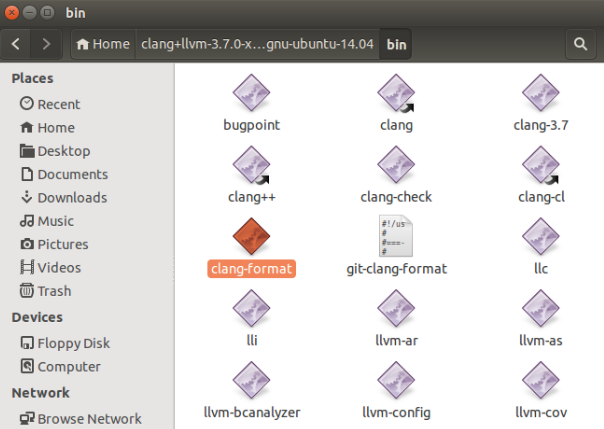The height and width of the screenshot is (429, 604).
Task: Select the clang-3.7 binary icon
Action: coord(541,95)
